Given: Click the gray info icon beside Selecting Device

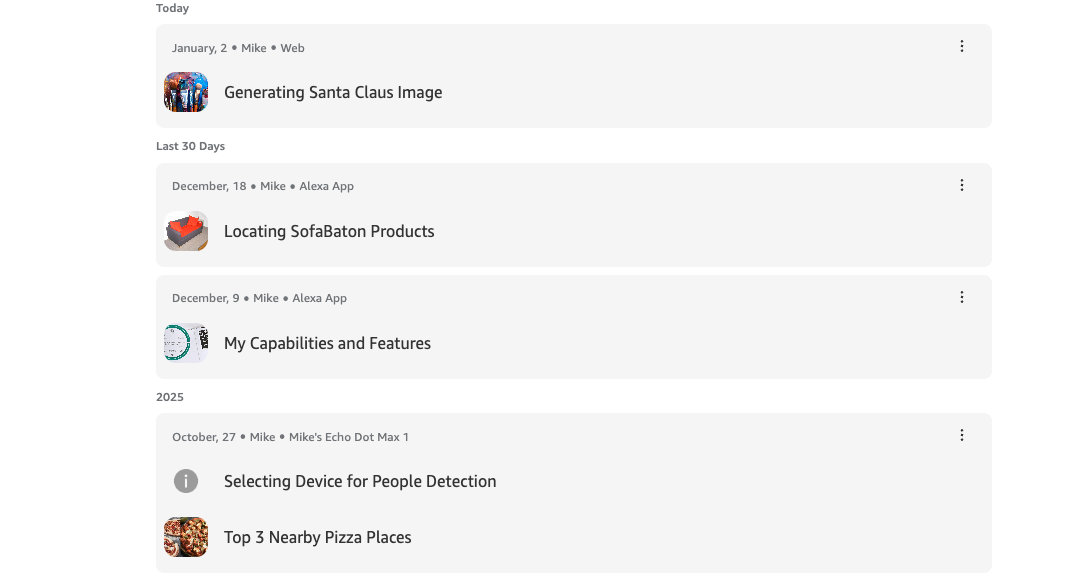Looking at the screenshot, I should point(186,481).
